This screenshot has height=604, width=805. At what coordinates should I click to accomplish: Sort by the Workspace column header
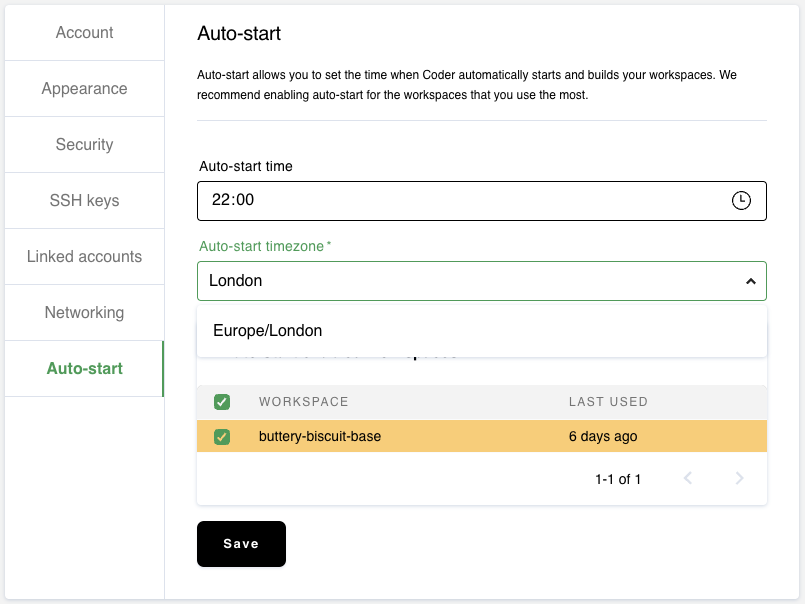[303, 402]
